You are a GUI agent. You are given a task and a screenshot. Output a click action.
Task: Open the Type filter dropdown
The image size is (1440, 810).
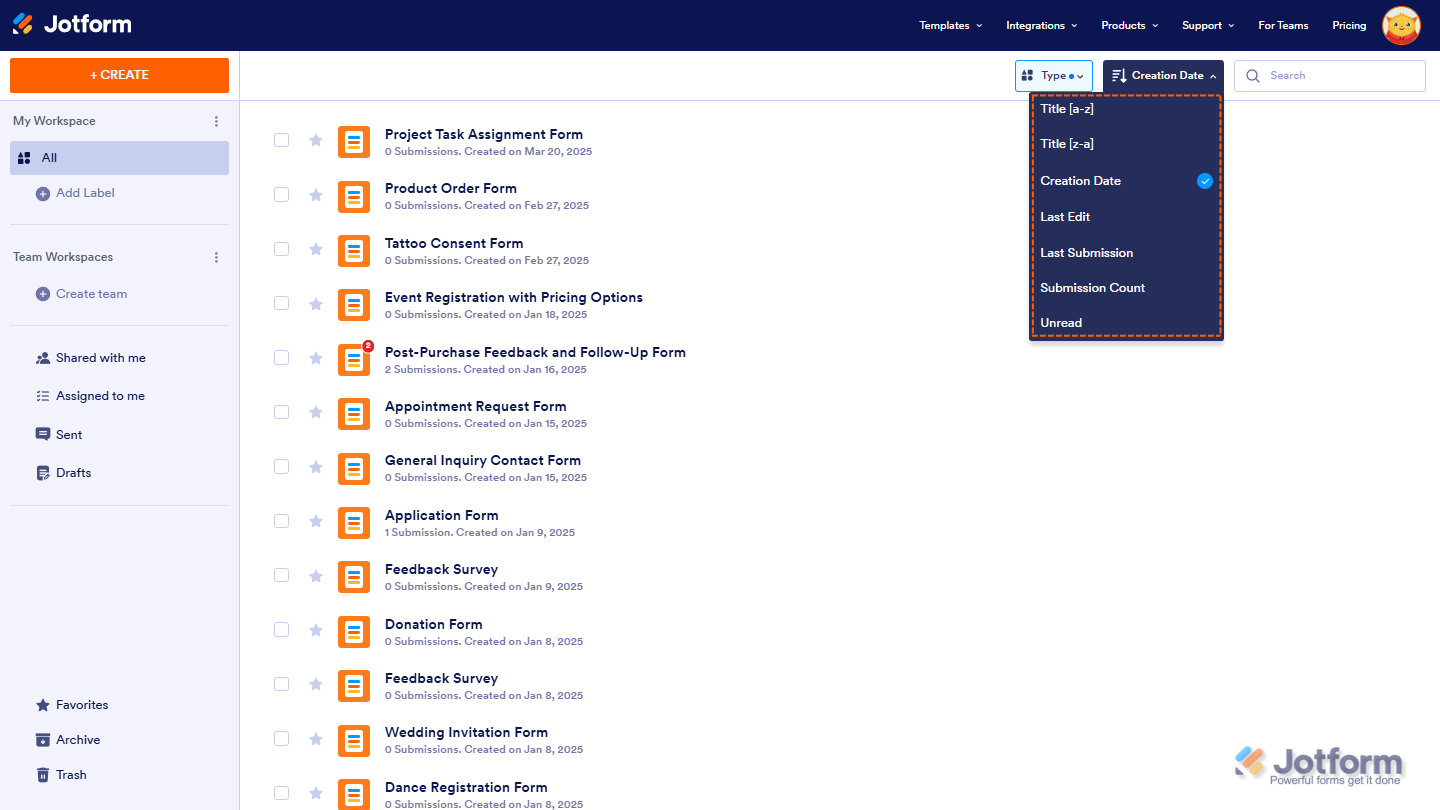[1053, 75]
